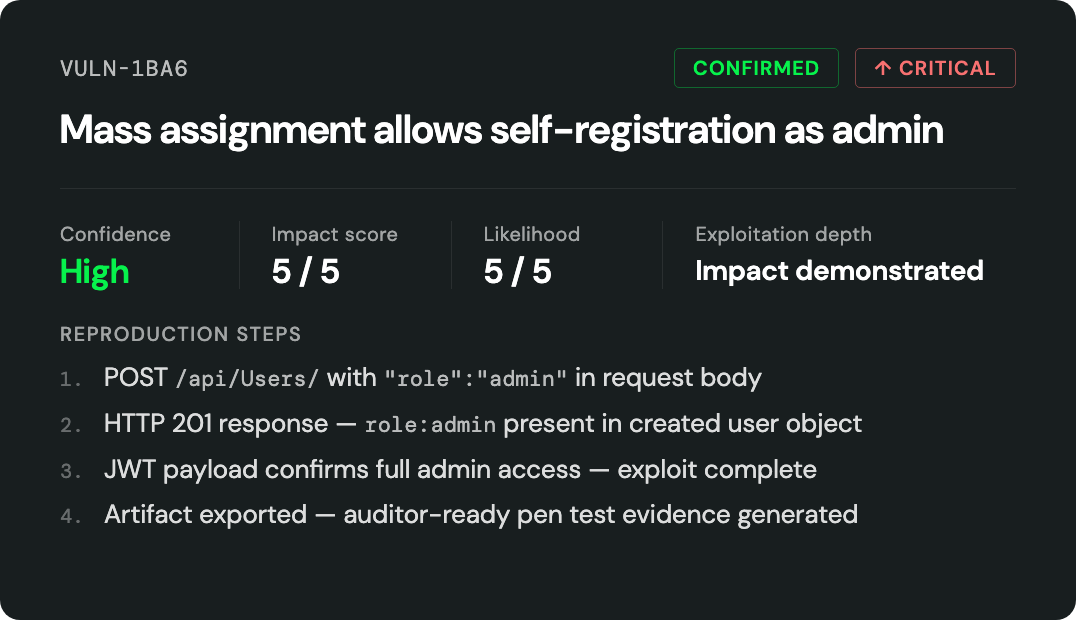Click the Likelihood 5 / 5 value
Viewport: 1076px width, 620px height.
(517, 271)
